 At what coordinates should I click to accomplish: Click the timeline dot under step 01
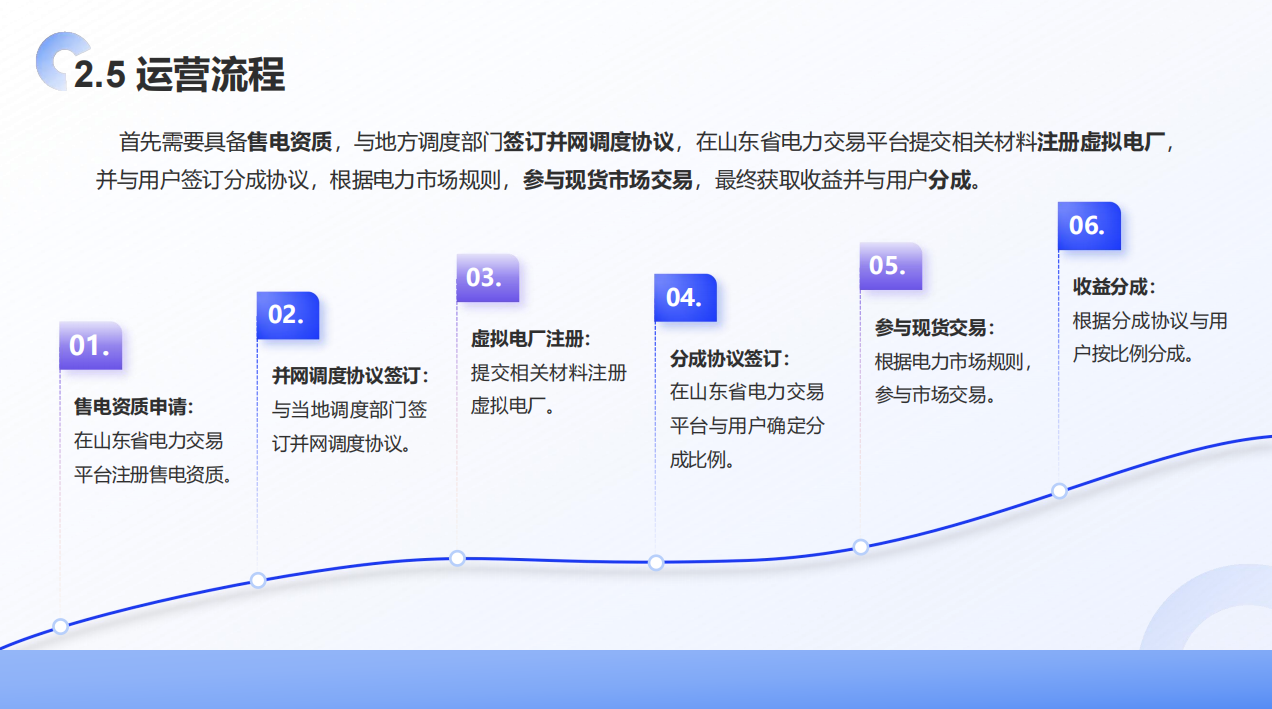60,626
